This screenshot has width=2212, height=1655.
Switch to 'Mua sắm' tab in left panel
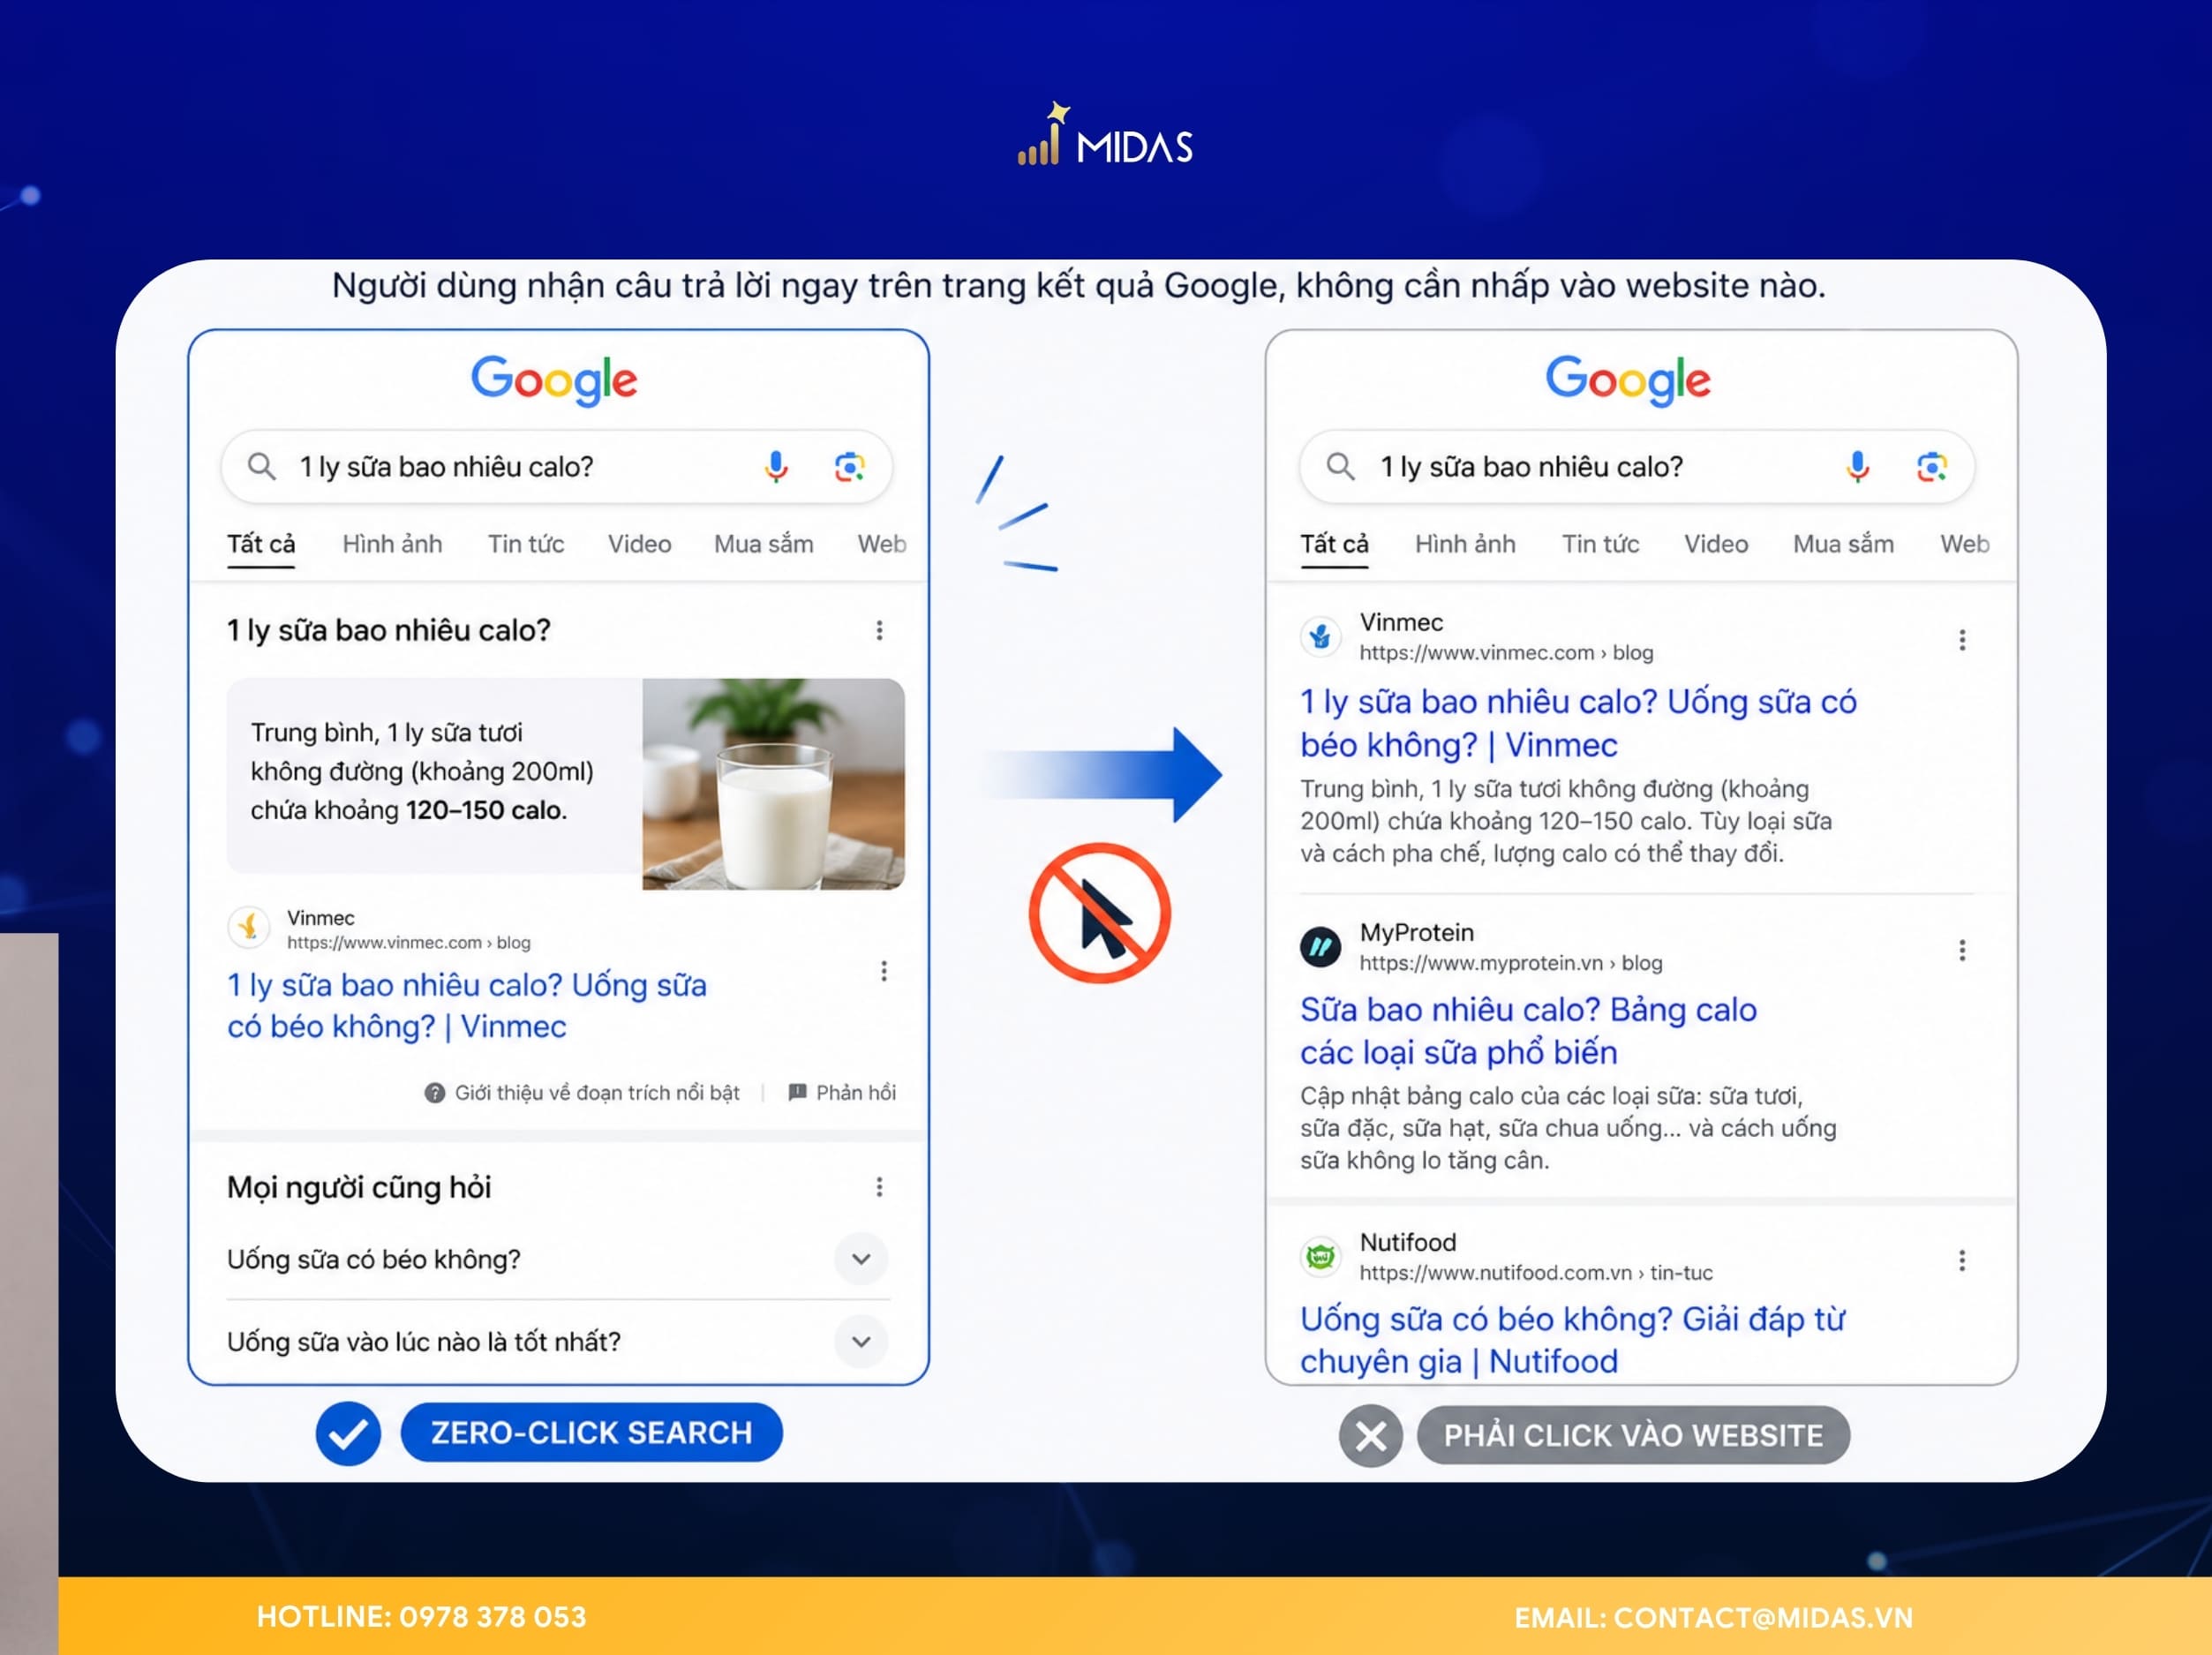coord(764,544)
